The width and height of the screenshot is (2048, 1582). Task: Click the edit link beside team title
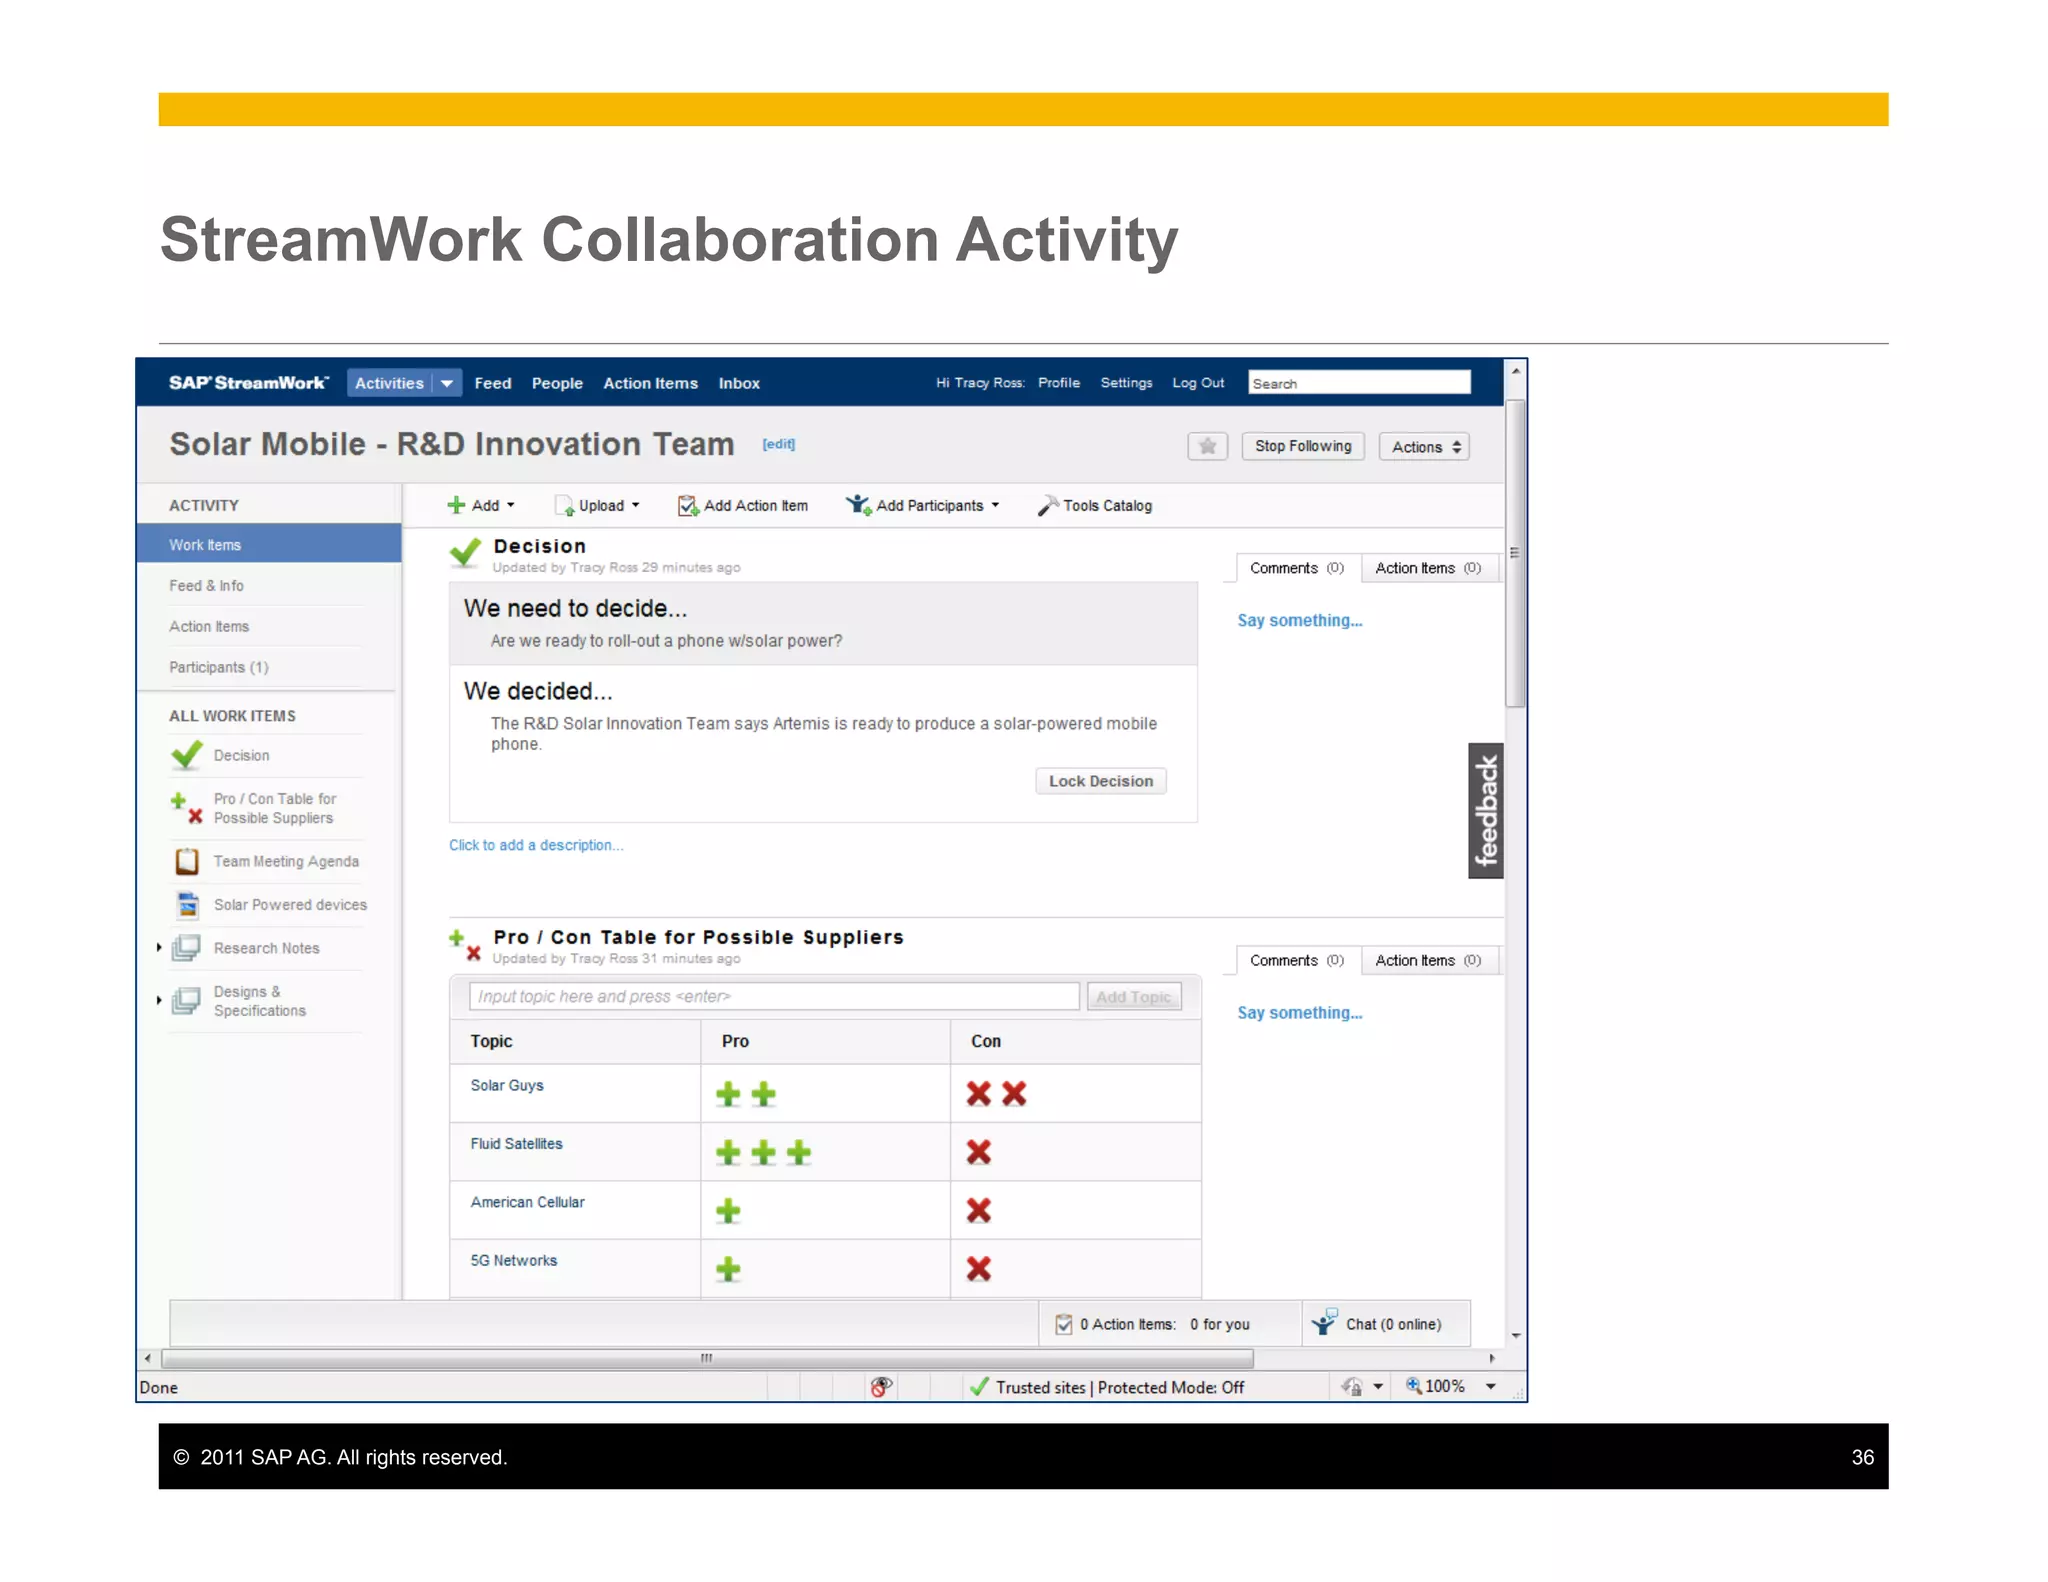tap(778, 444)
